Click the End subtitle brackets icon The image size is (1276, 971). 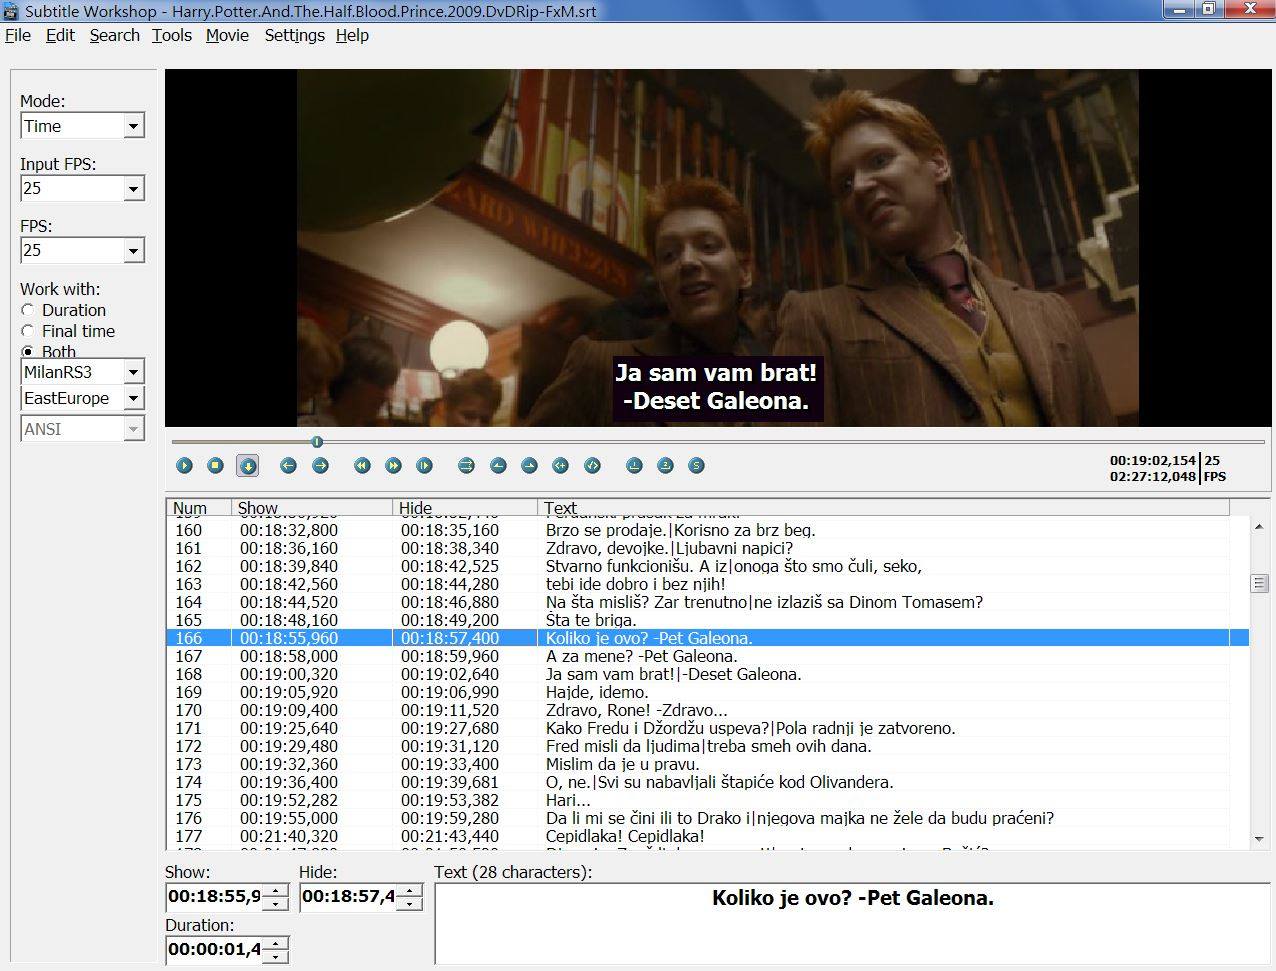click(592, 465)
